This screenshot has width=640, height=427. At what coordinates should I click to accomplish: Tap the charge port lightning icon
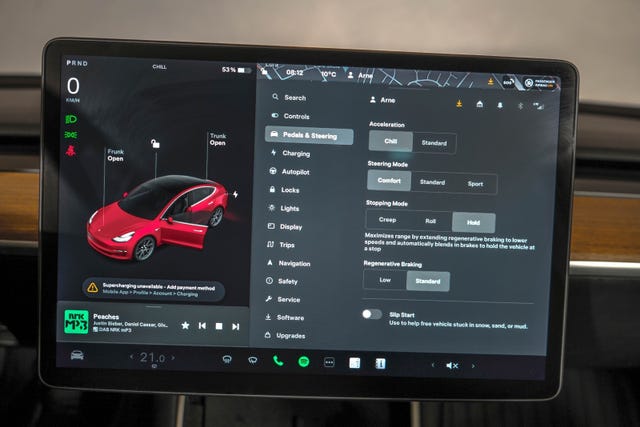[236, 194]
